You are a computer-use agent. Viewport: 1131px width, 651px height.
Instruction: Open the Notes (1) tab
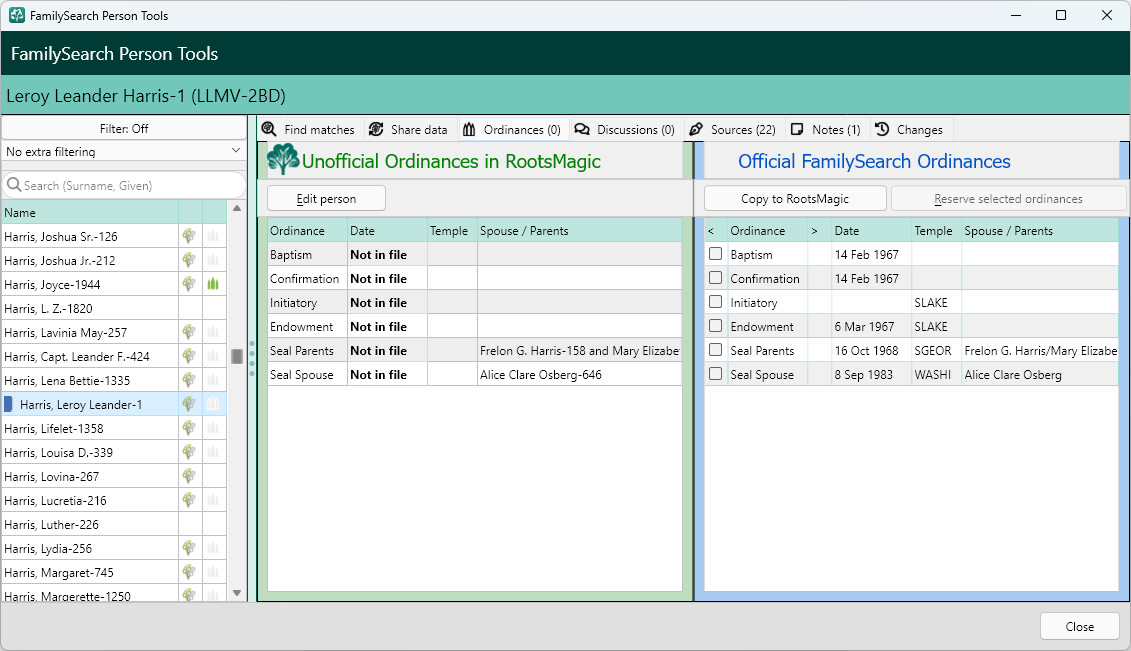827,130
